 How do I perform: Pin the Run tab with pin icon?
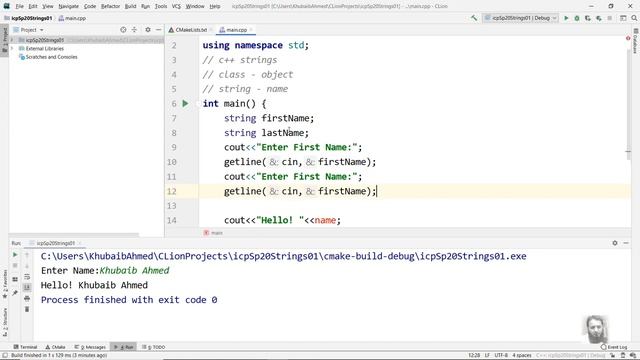point(15,293)
